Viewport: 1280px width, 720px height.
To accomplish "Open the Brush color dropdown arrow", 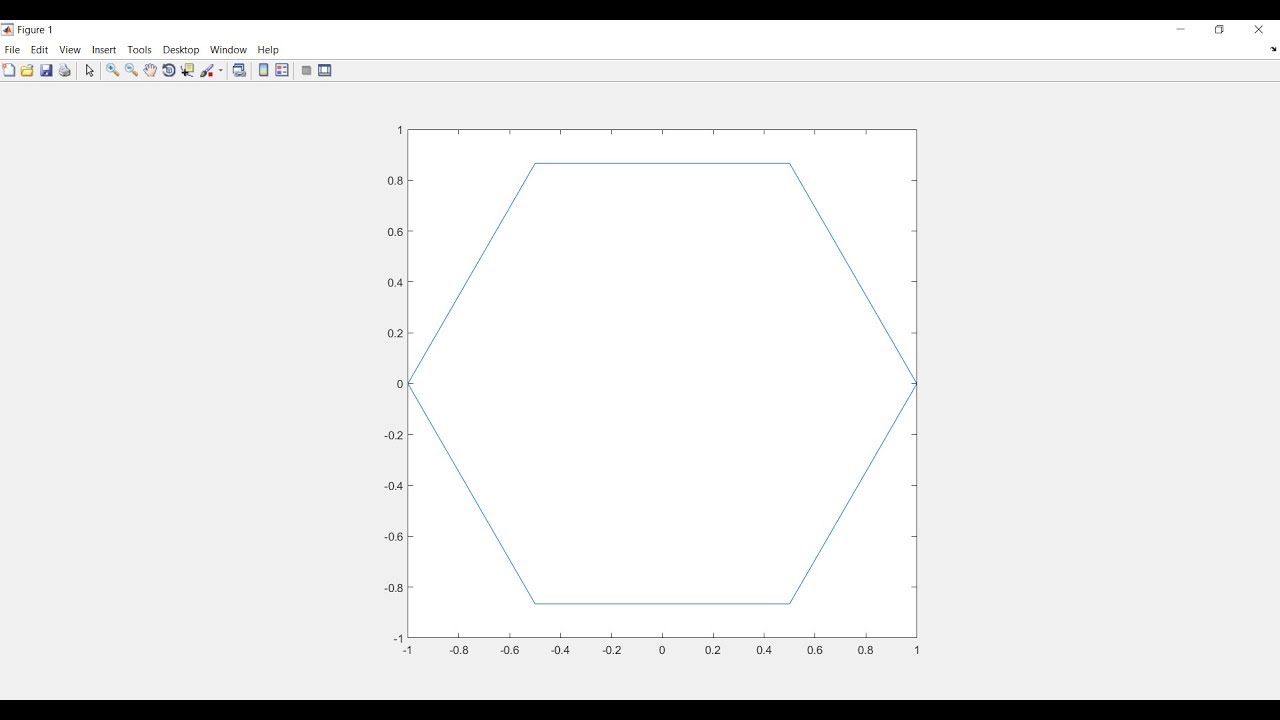I will [x=221, y=71].
